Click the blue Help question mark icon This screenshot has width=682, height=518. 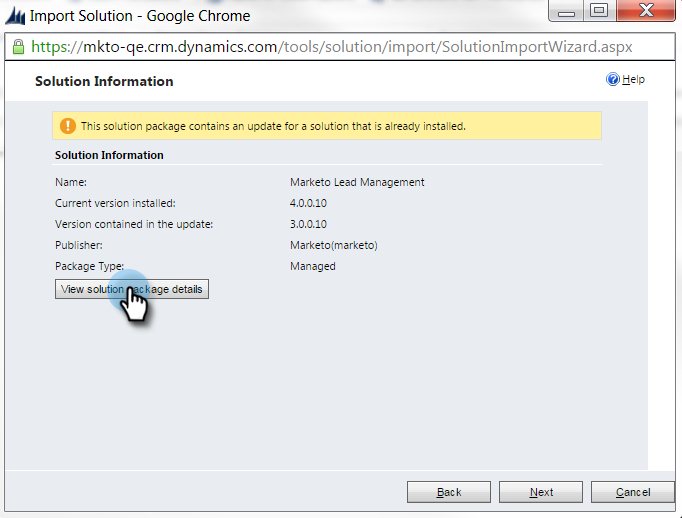[612, 79]
